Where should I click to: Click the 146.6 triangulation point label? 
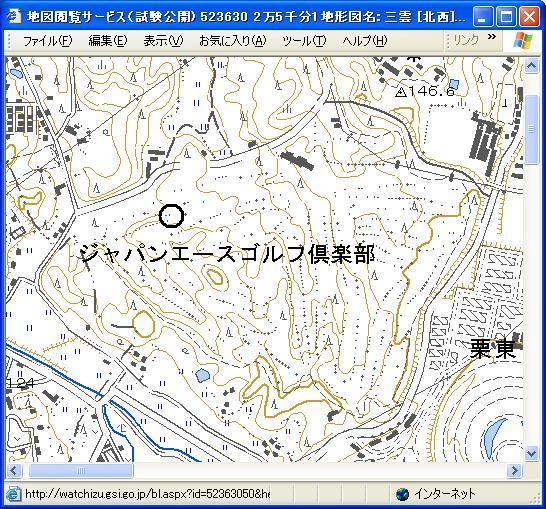pos(425,92)
